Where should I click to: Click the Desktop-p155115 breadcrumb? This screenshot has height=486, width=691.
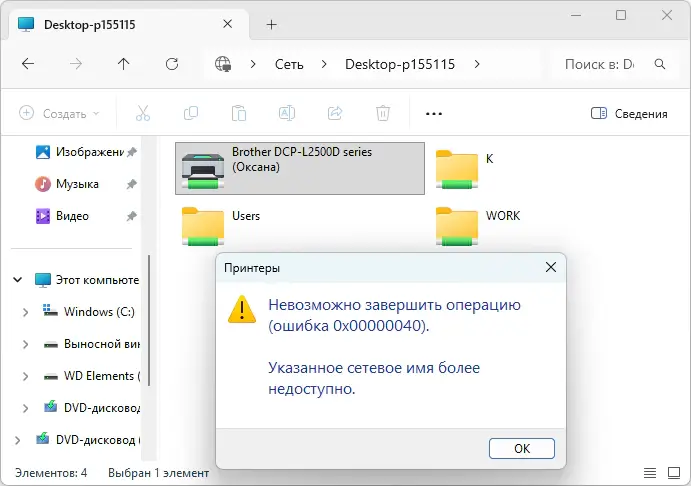(x=400, y=64)
